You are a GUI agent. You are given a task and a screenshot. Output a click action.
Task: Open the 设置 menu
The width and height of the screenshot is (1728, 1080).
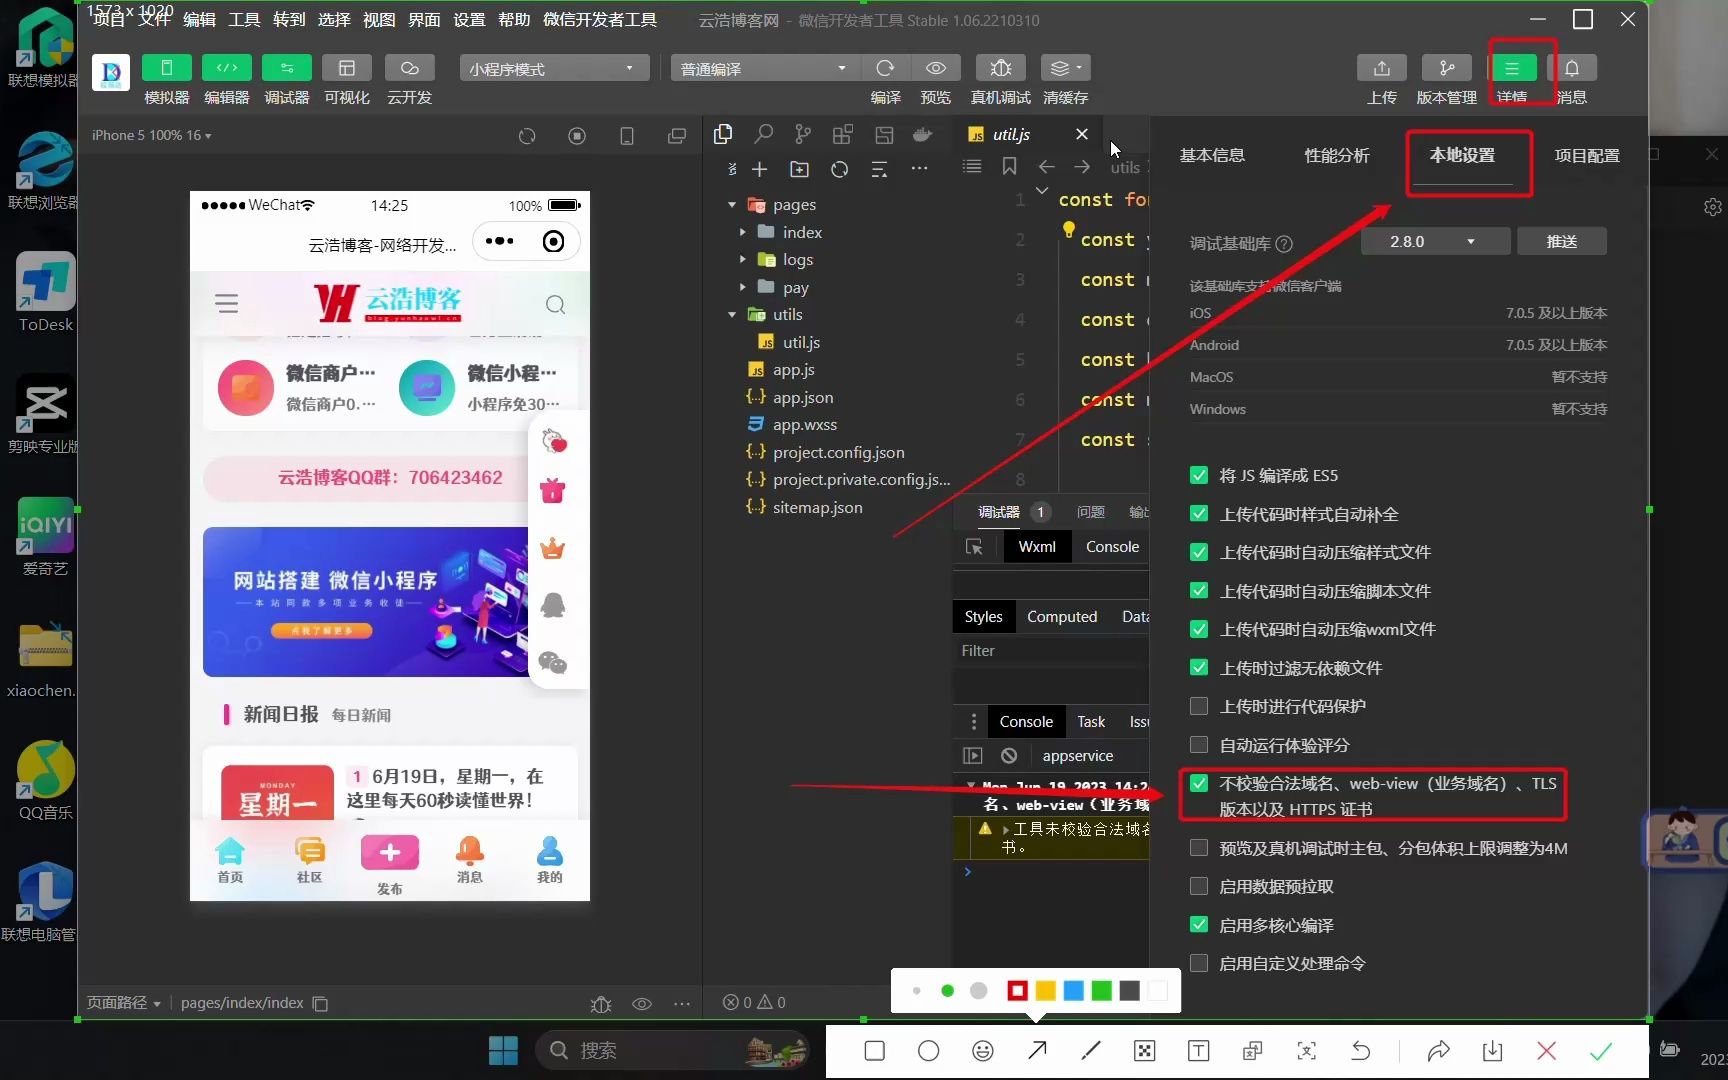(469, 19)
